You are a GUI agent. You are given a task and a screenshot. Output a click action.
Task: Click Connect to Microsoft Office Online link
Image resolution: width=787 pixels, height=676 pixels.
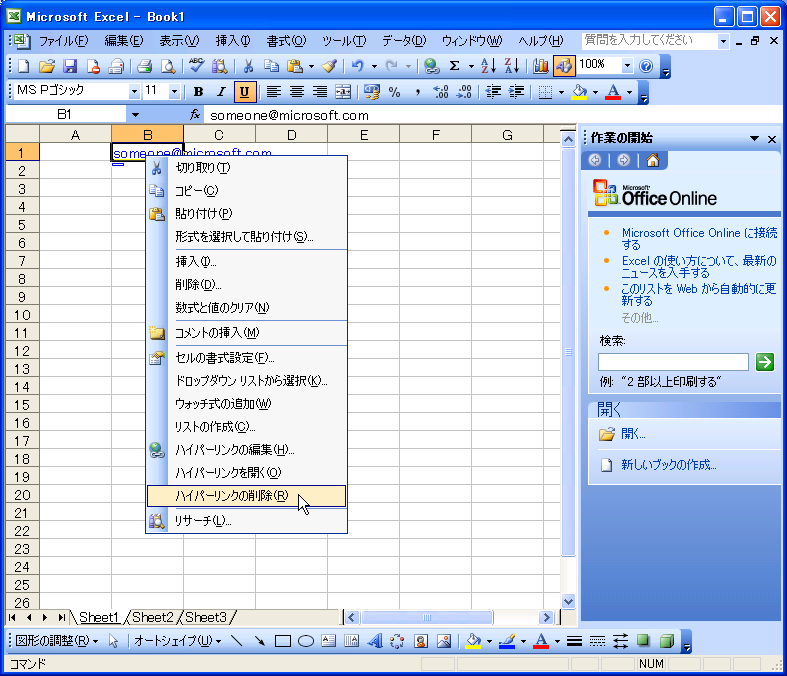699,238
